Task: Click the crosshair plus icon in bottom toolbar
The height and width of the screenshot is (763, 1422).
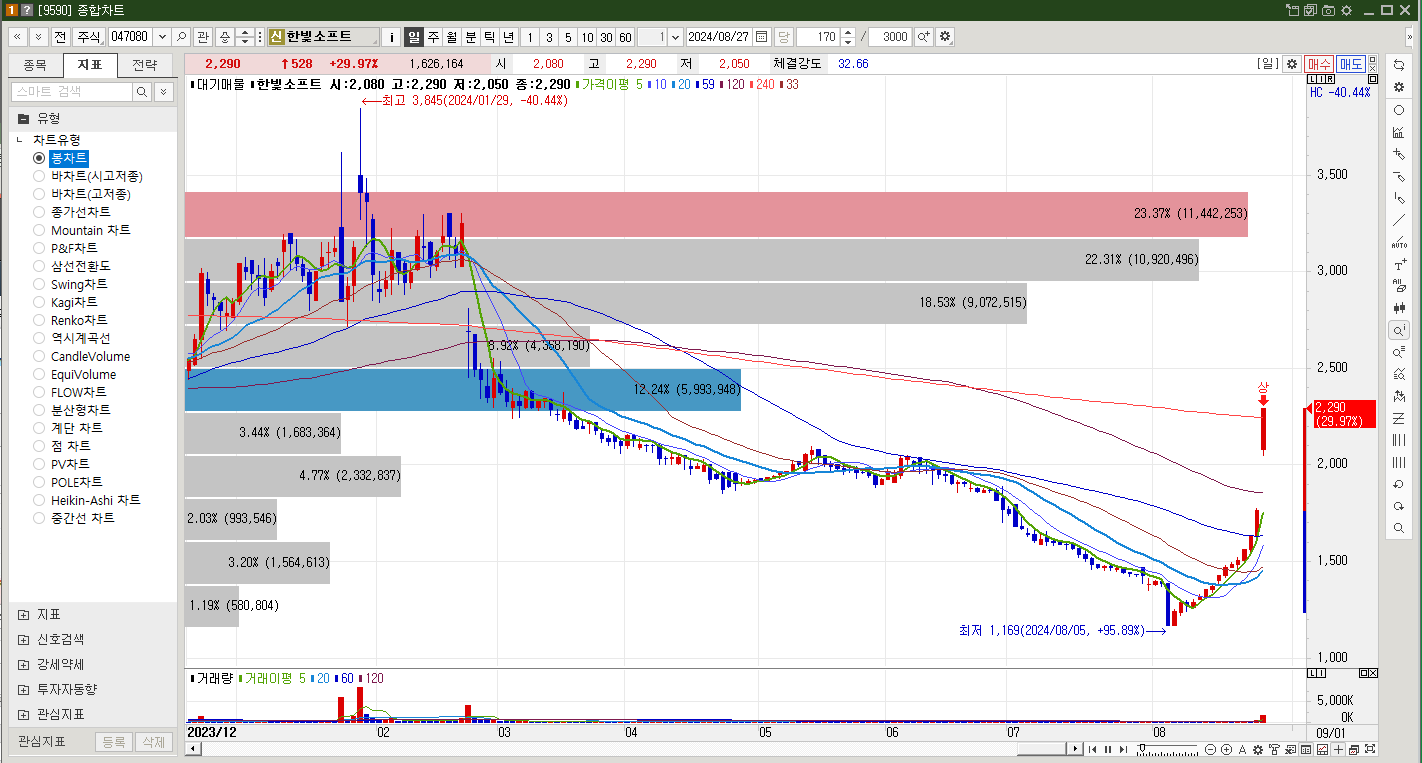Action: click(x=1338, y=749)
